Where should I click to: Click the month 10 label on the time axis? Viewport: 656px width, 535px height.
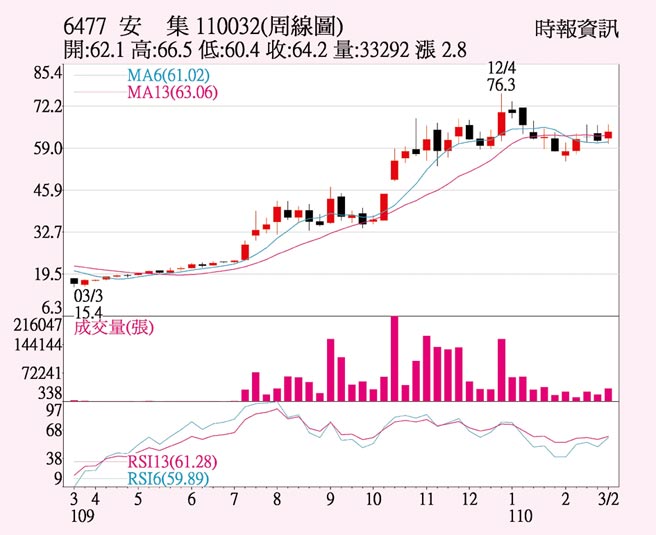pyautogui.click(x=372, y=499)
